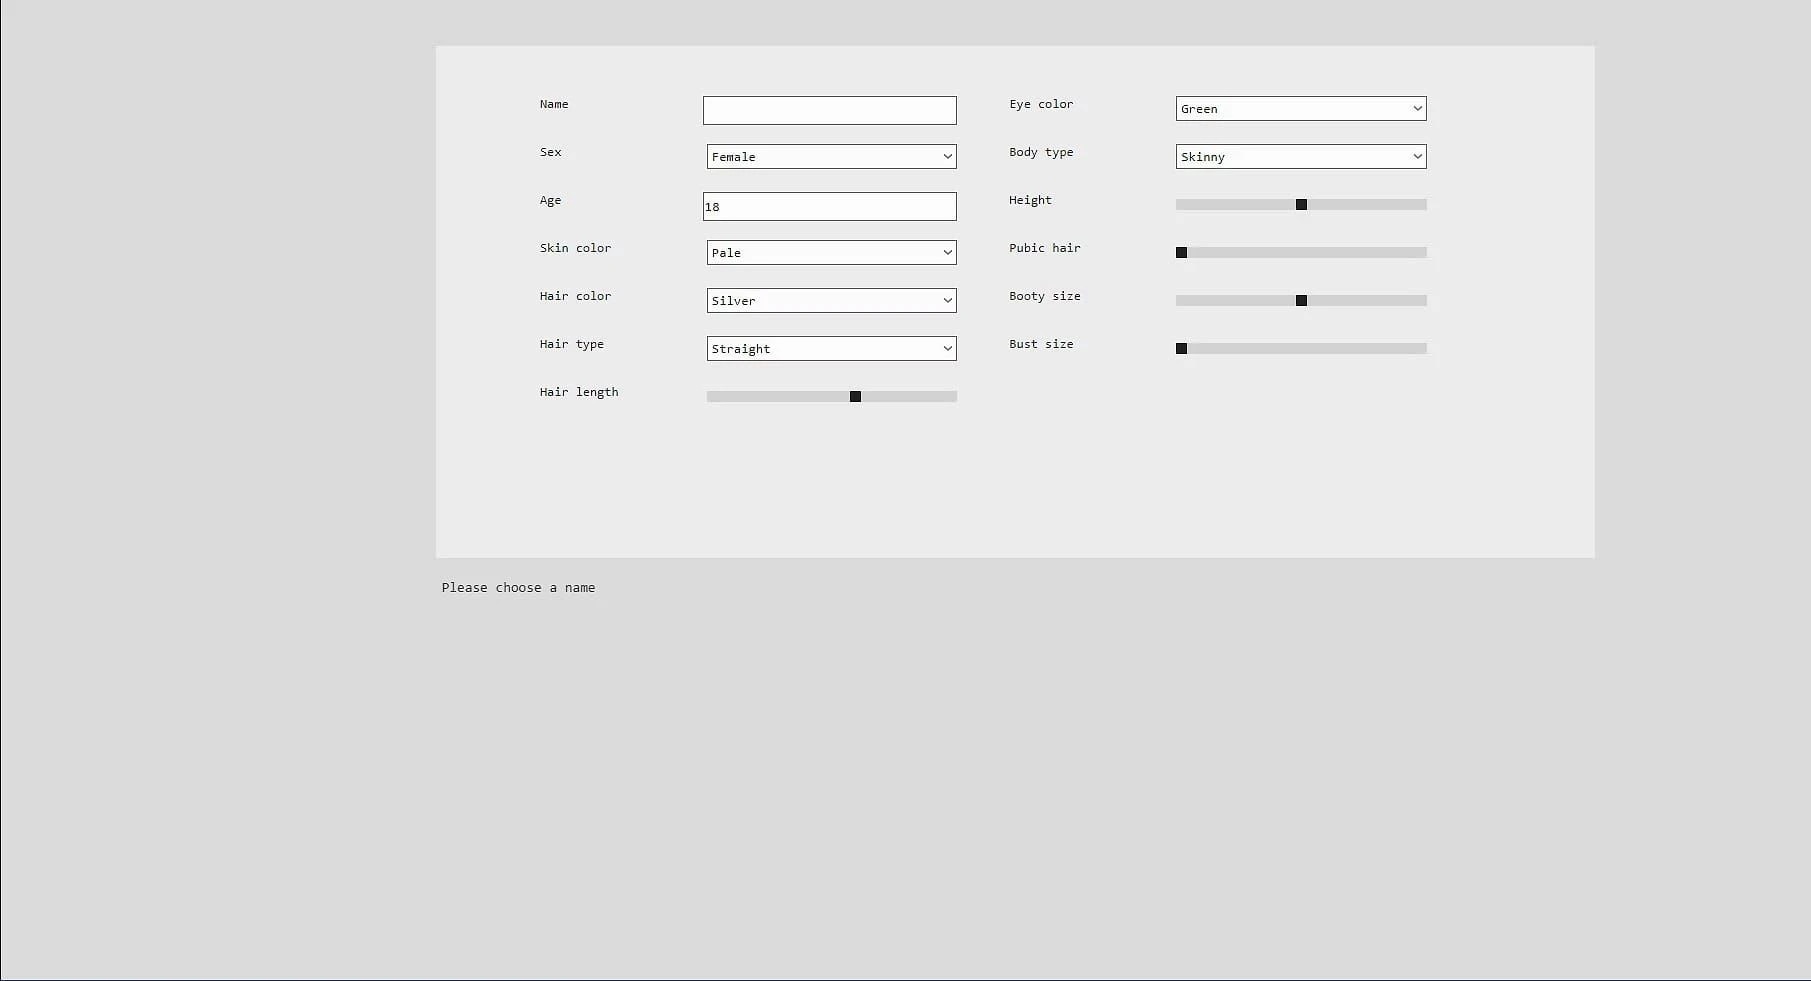
Task: Click the Pubic hair slider handle
Action: point(1181,253)
